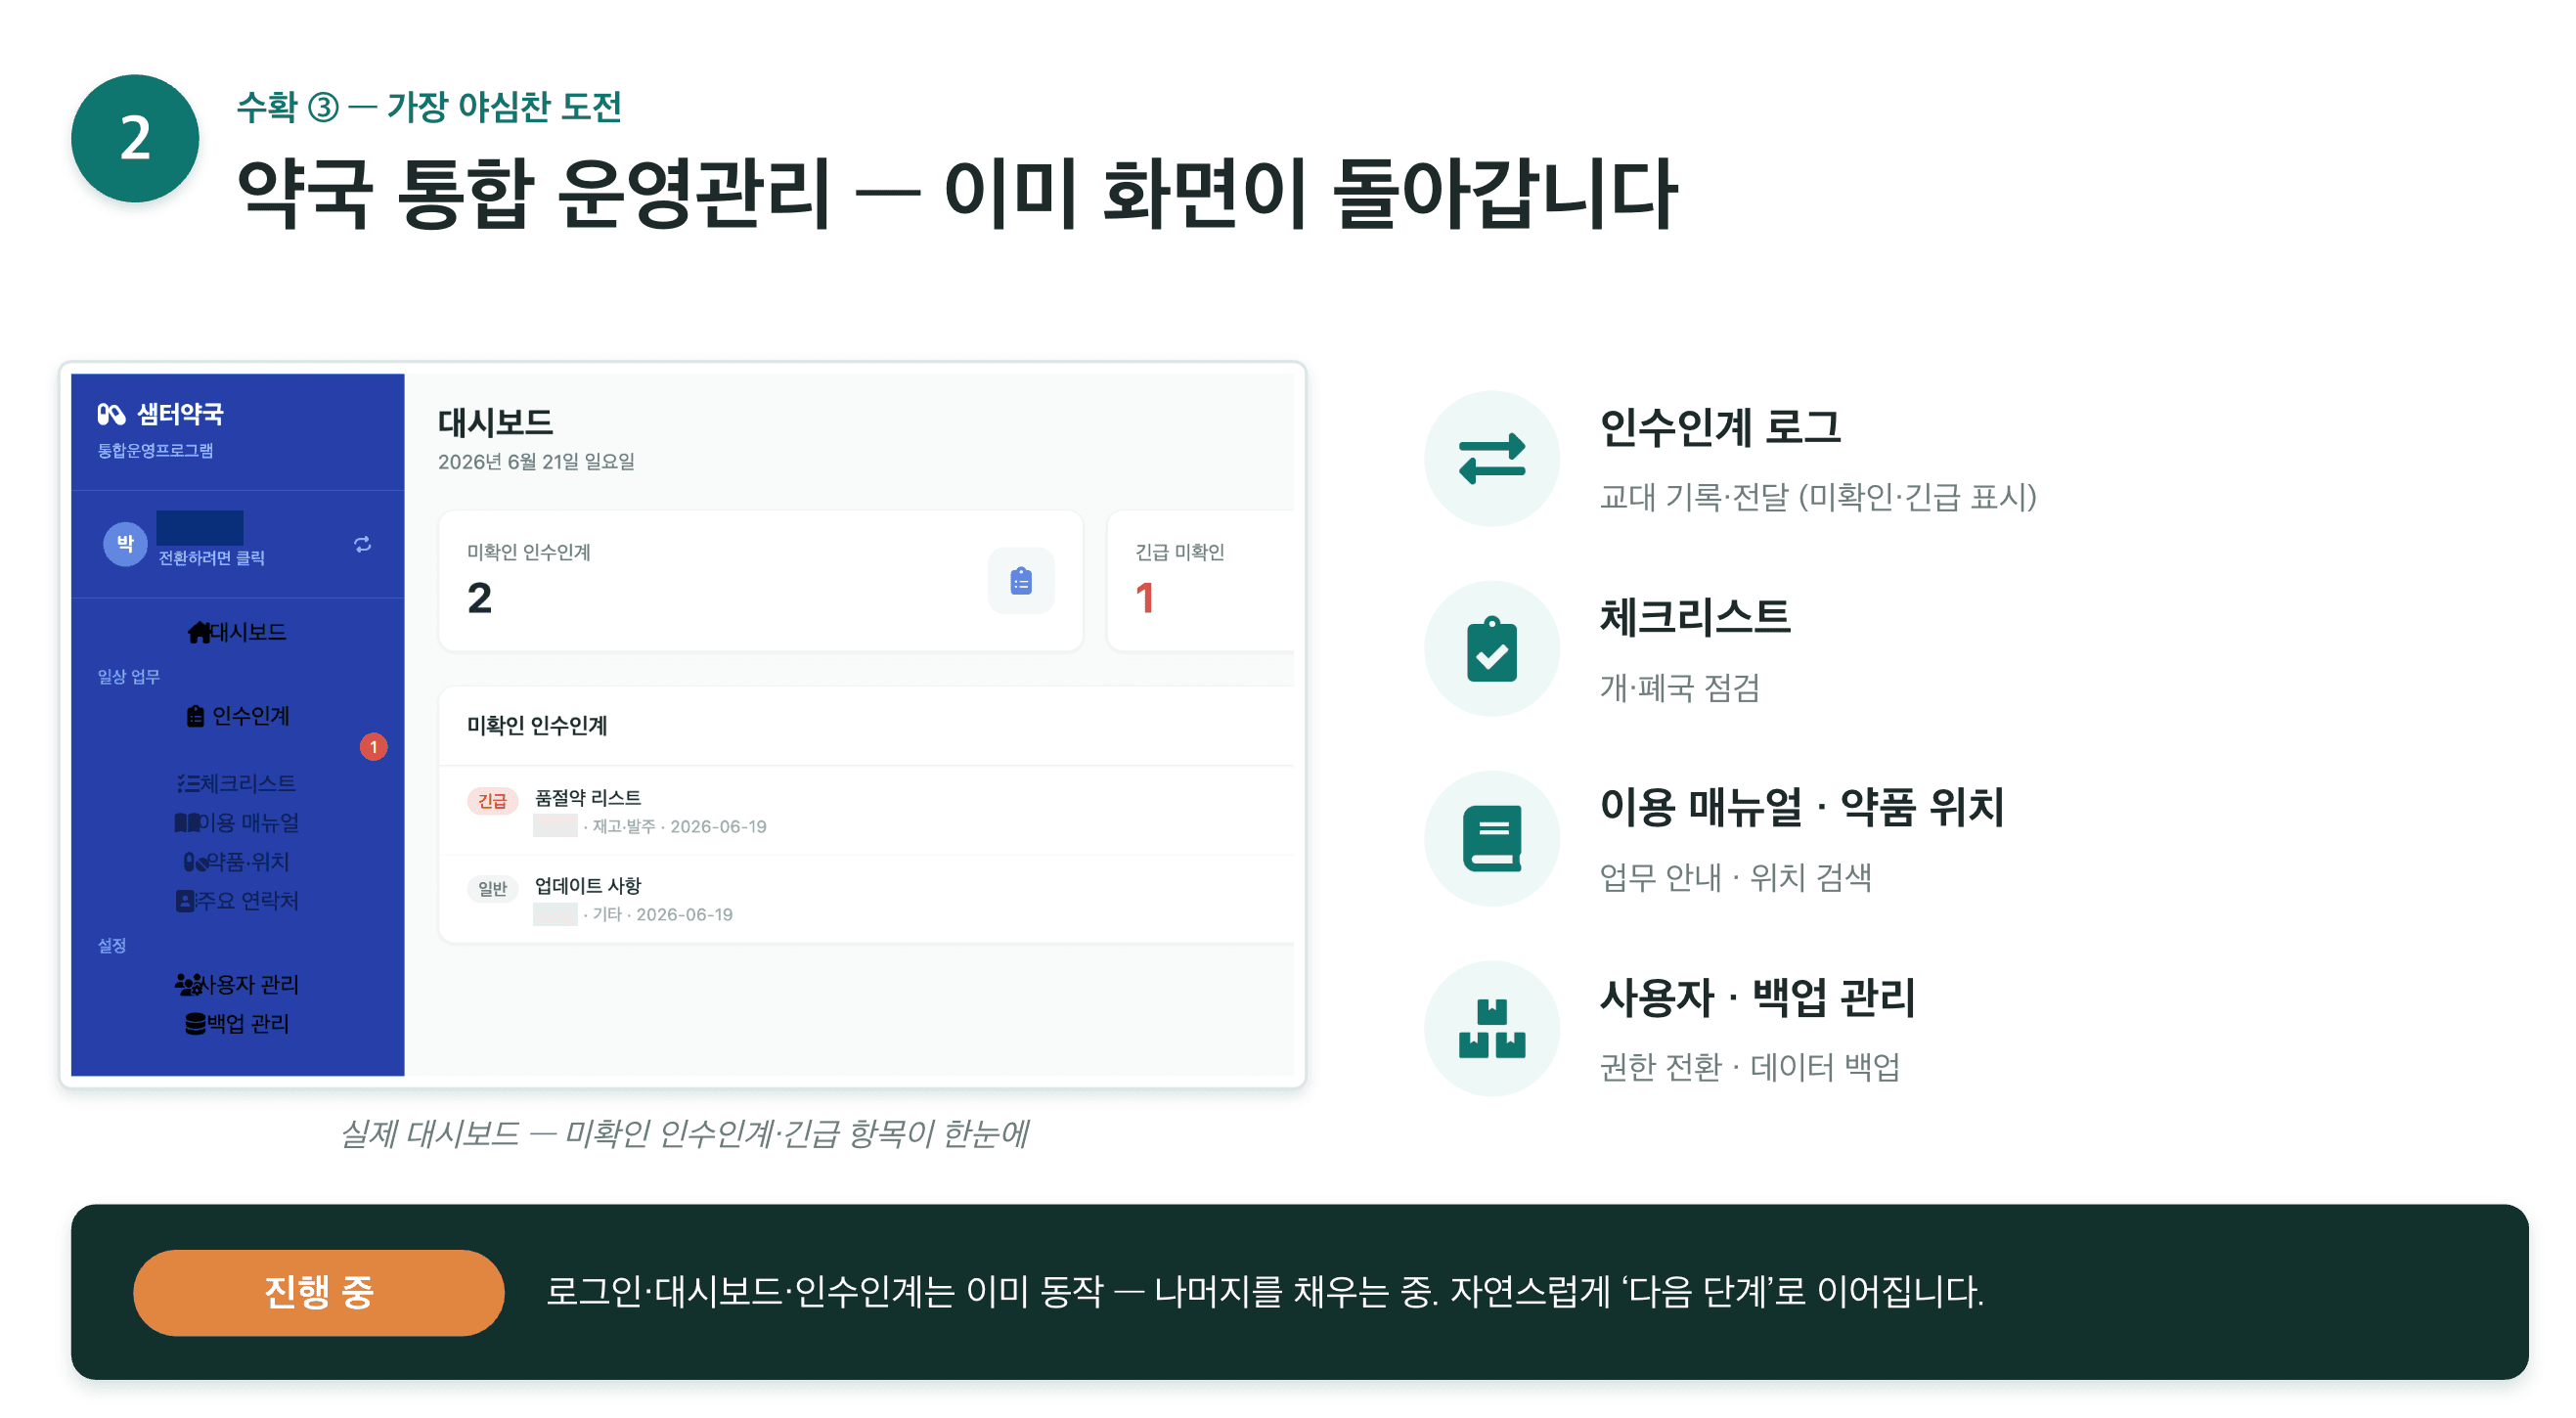Image resolution: width=2576 pixels, height=1418 pixels.
Task: Click the 박 user avatar circle
Action: (125, 544)
